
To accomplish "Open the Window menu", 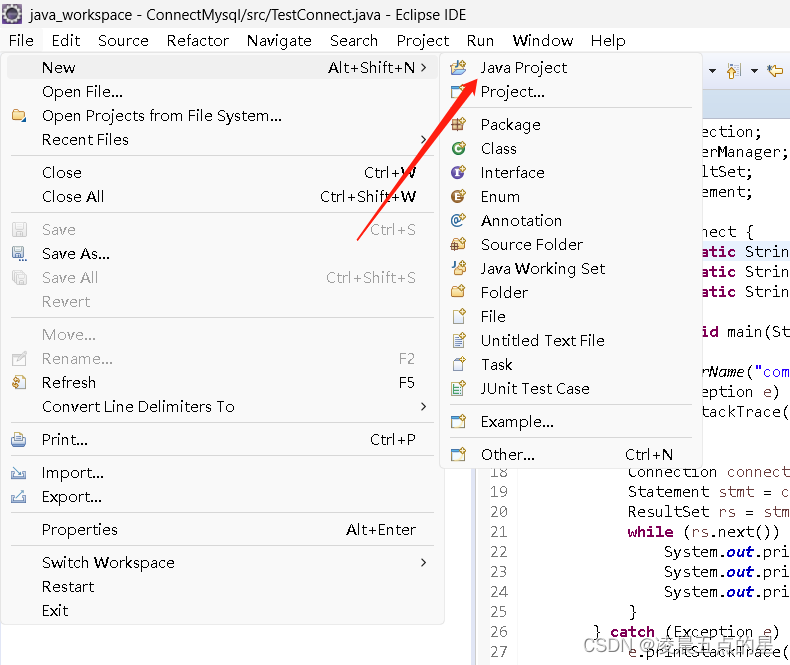I will click(x=543, y=40).
